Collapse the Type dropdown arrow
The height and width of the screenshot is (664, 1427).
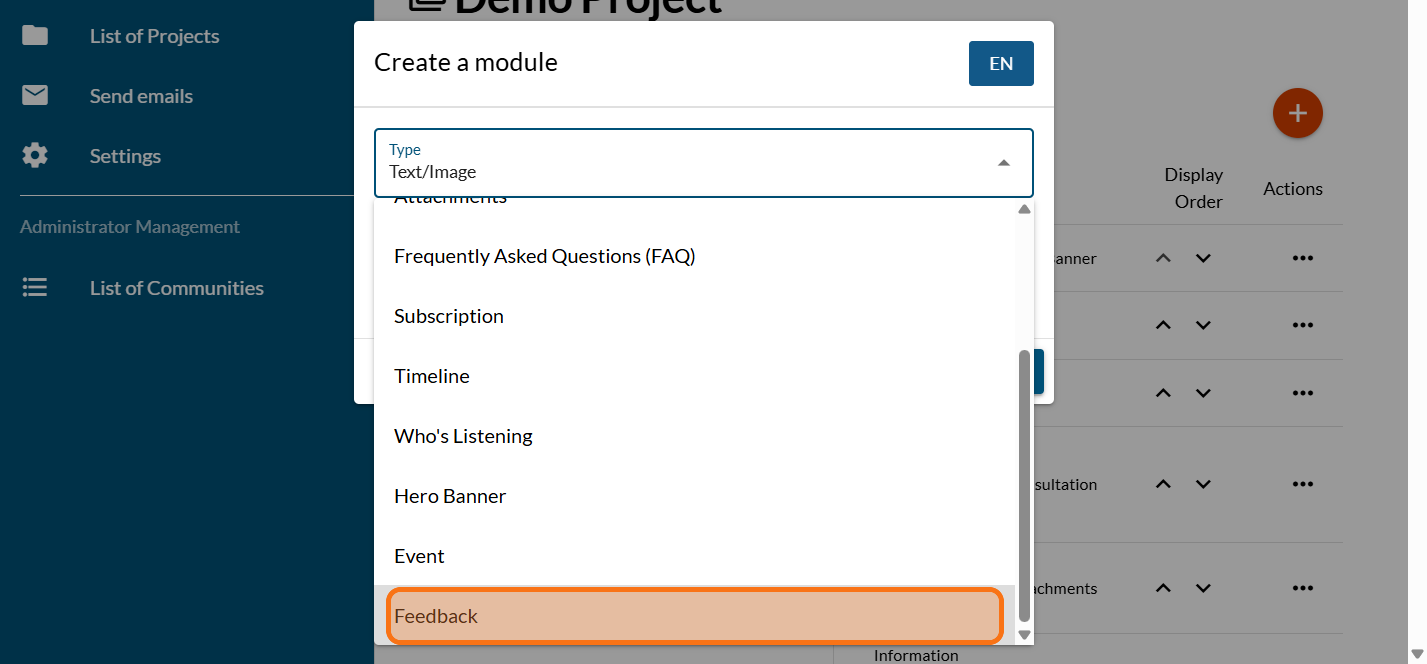tap(1003, 163)
